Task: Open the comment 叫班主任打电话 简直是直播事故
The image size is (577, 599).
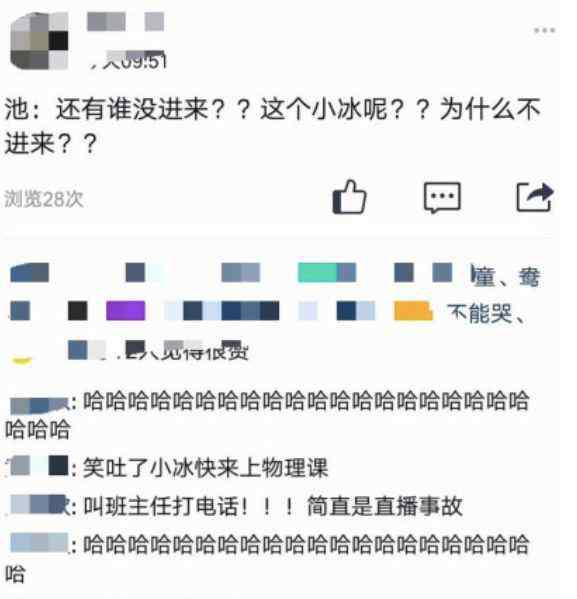Action: pyautogui.click(x=234, y=506)
